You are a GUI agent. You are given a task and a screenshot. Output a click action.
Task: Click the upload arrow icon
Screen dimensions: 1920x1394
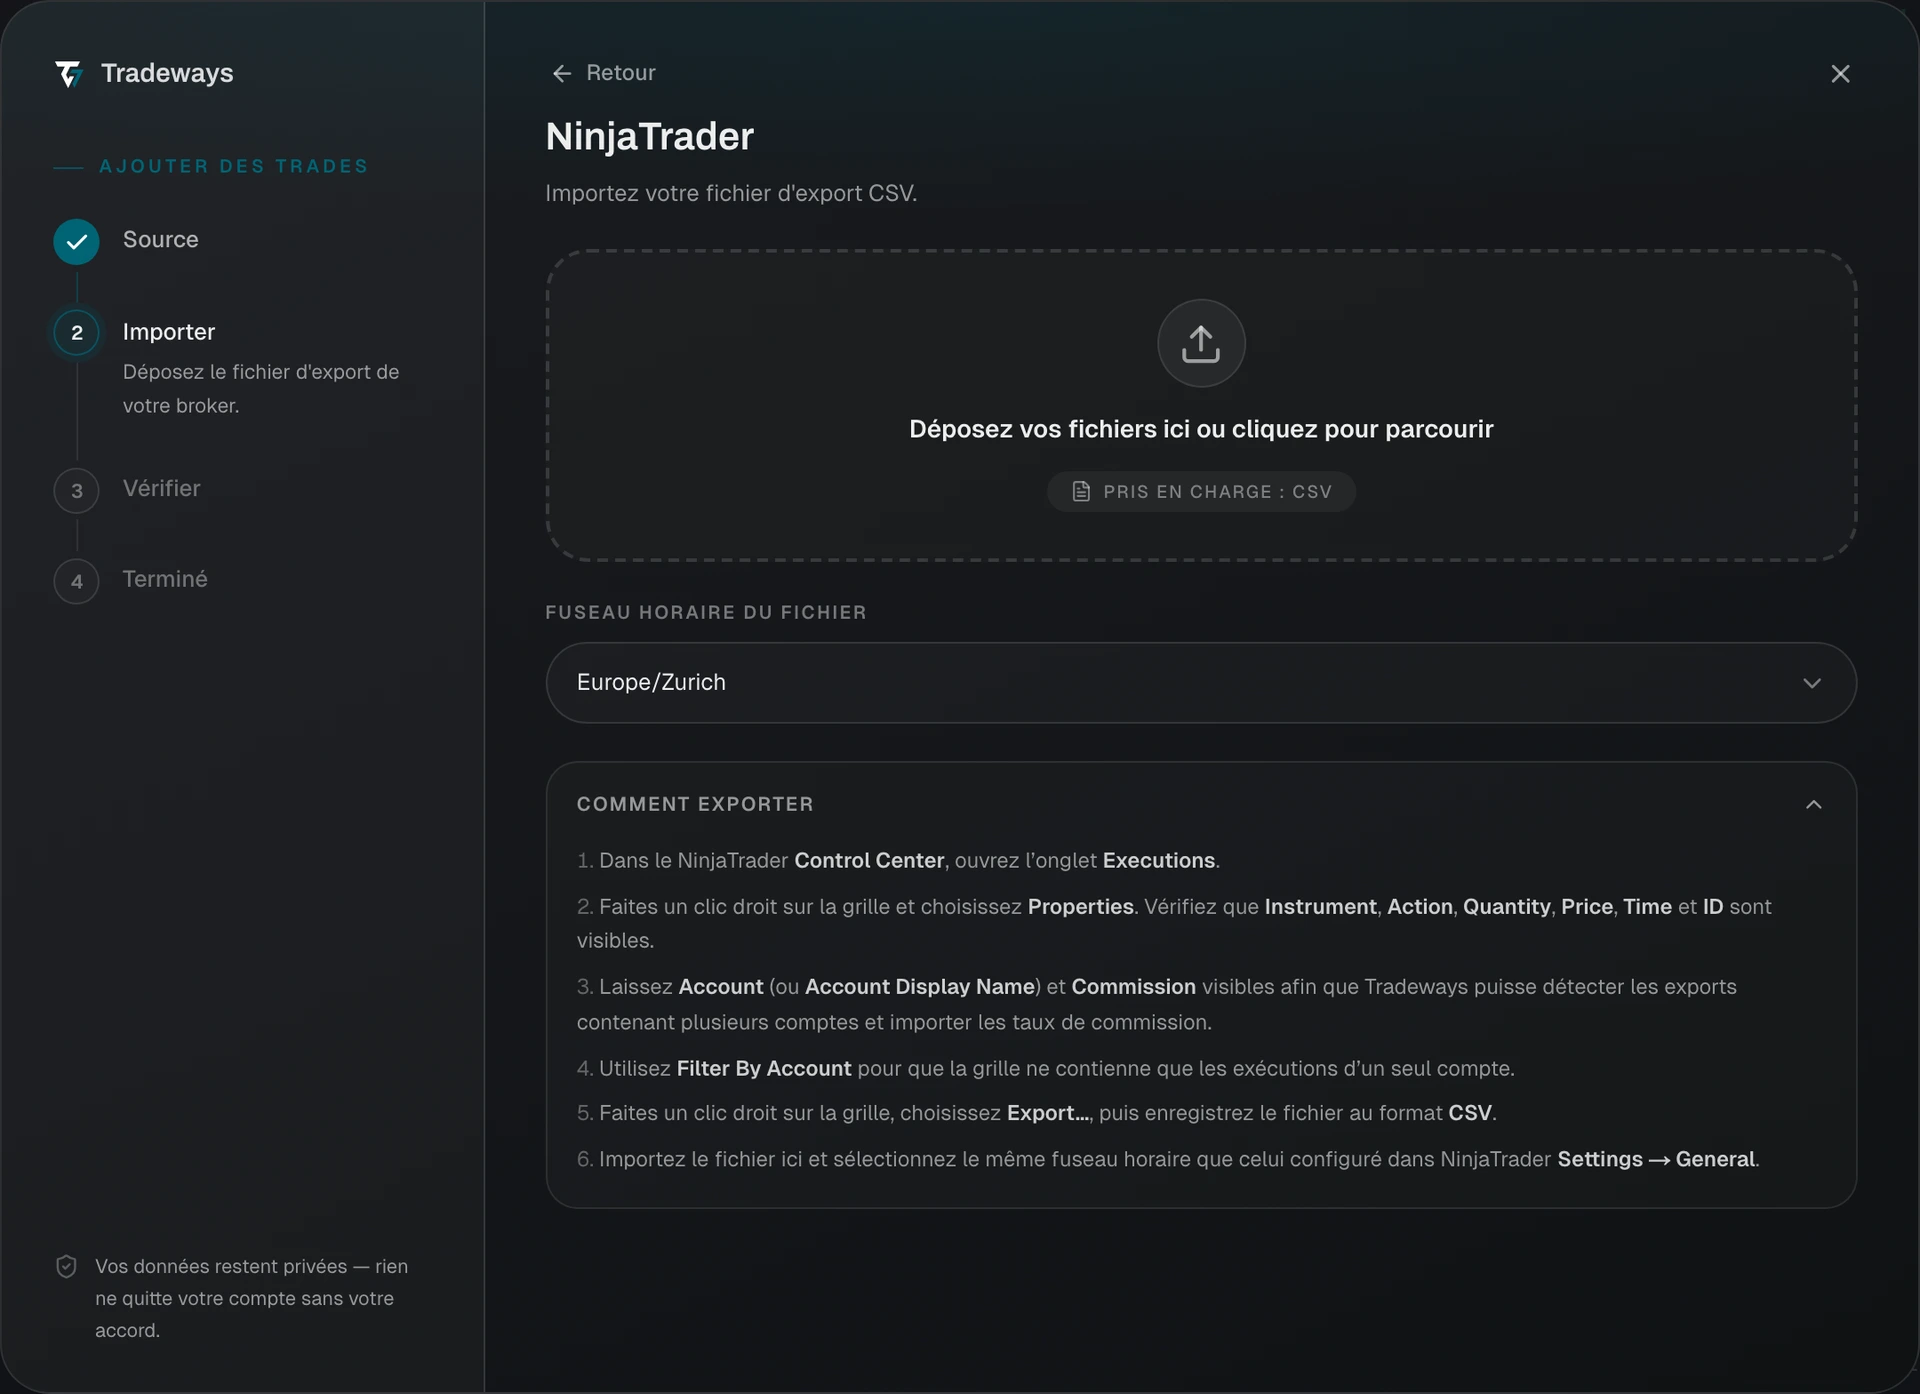pyautogui.click(x=1201, y=343)
